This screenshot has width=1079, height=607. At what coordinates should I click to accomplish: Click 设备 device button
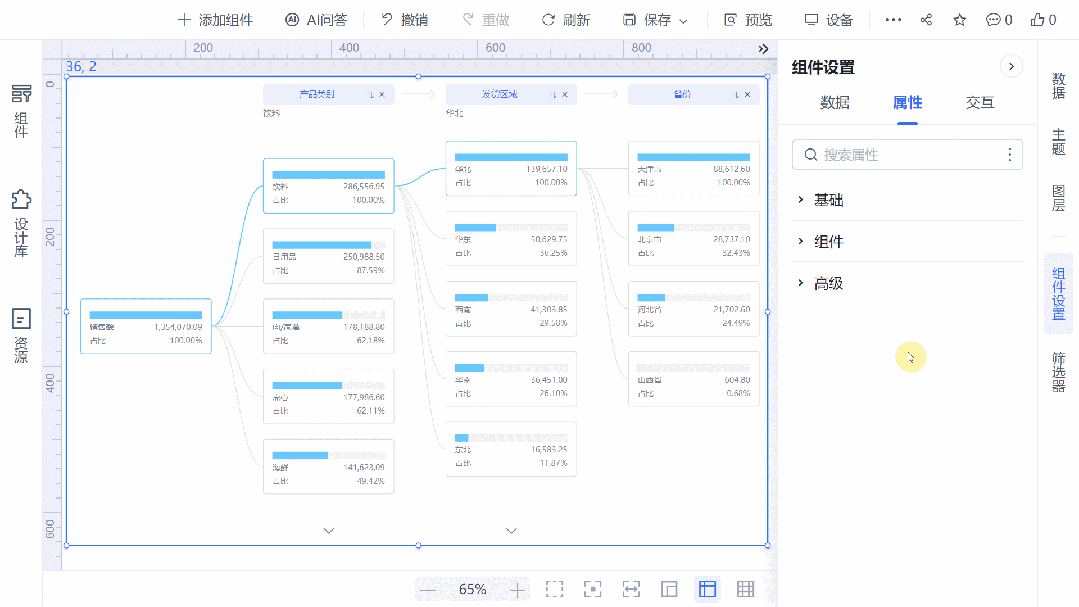pos(829,20)
